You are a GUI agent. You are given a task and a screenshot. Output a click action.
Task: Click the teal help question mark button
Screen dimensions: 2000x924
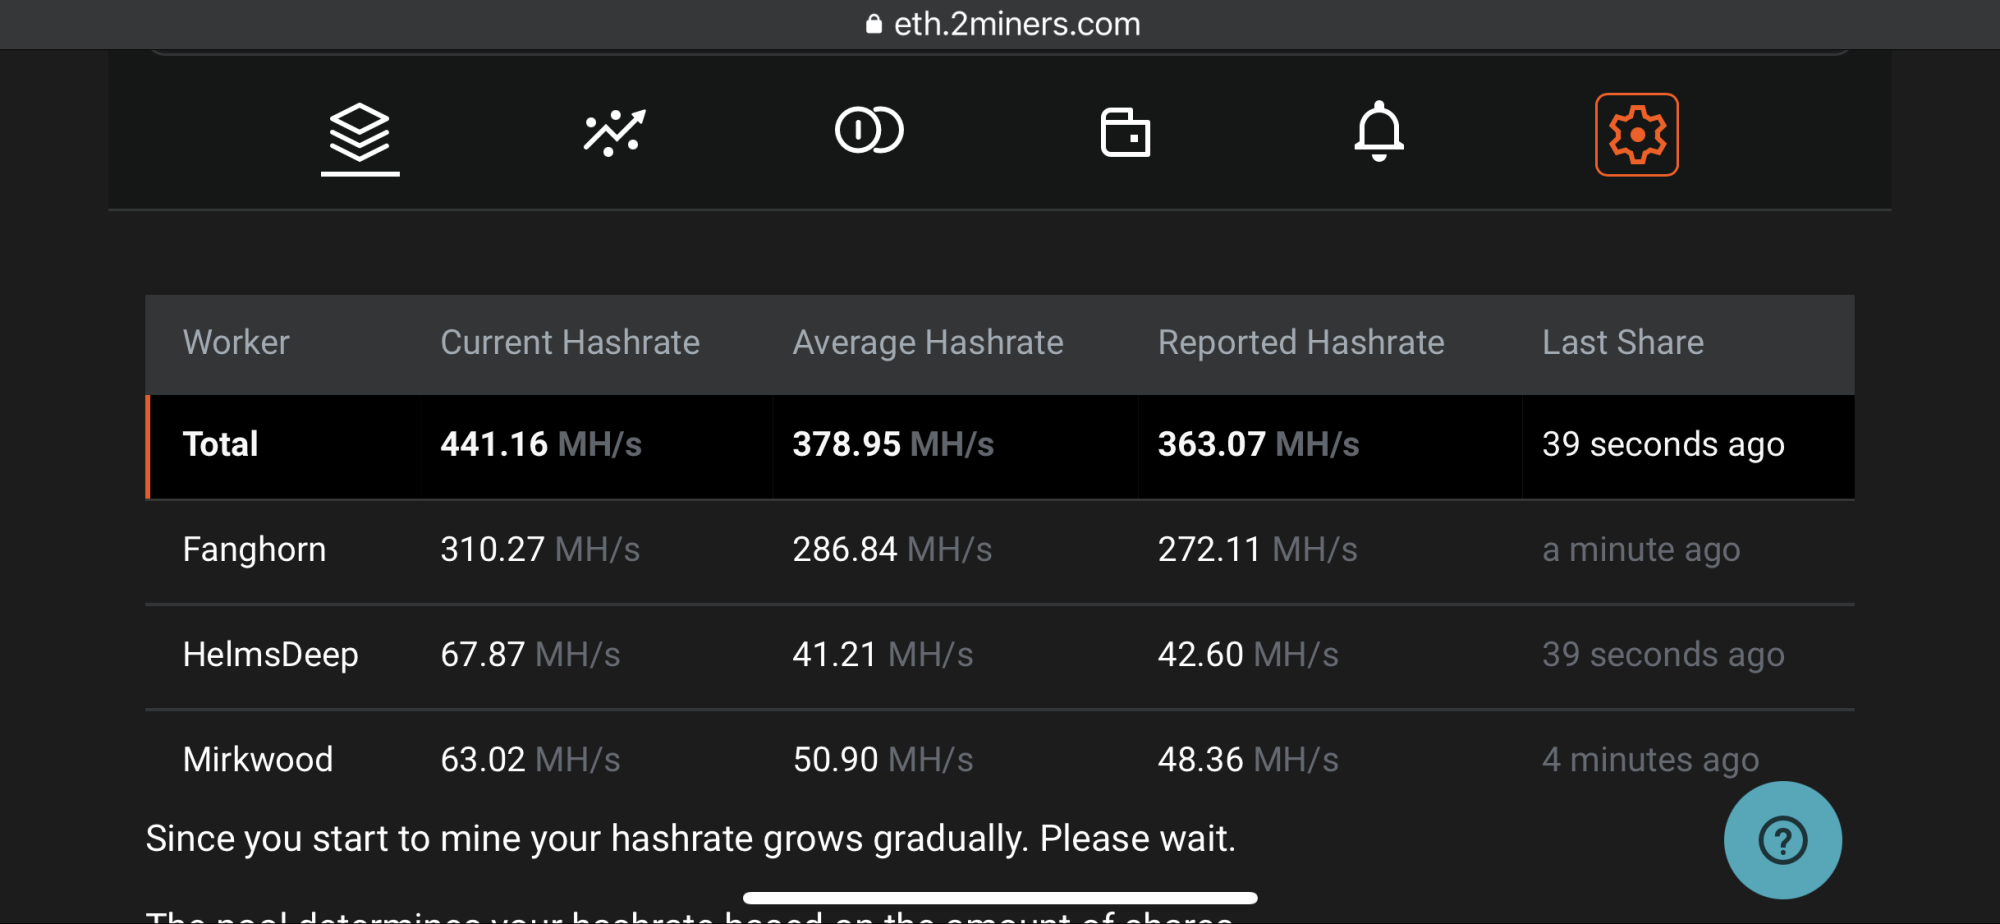(1782, 840)
